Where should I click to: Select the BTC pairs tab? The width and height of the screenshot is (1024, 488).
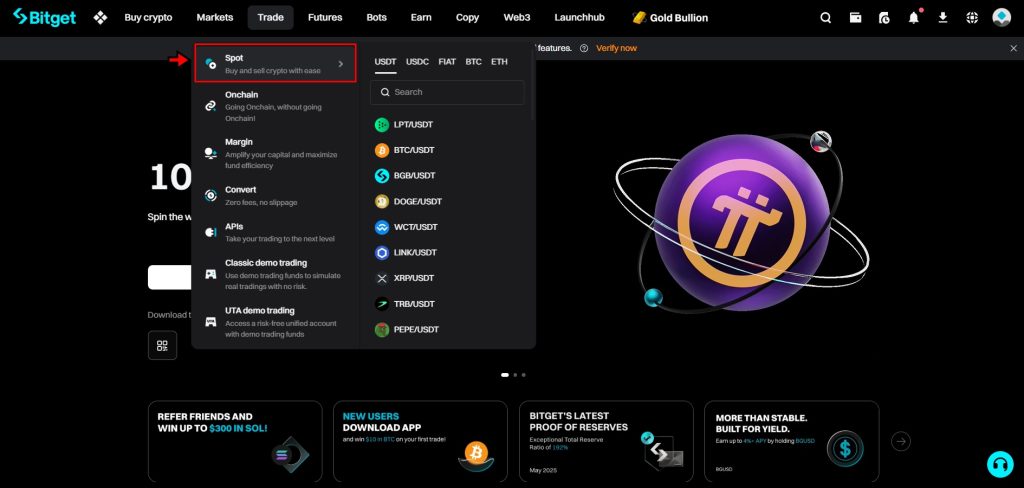pos(473,62)
